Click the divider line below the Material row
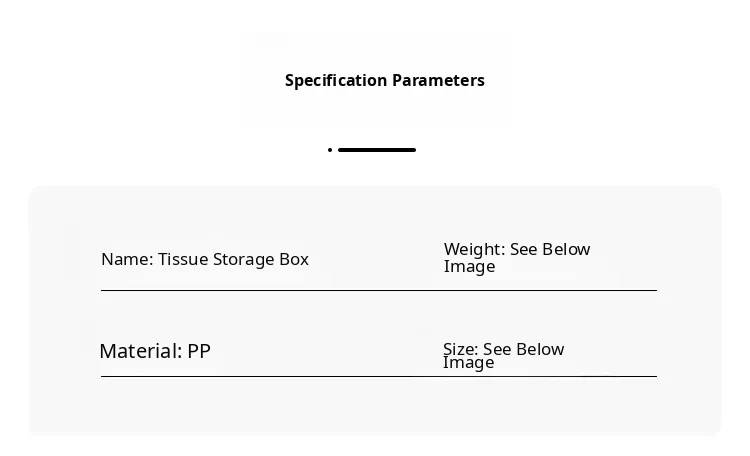750x456 pixels. click(x=378, y=377)
